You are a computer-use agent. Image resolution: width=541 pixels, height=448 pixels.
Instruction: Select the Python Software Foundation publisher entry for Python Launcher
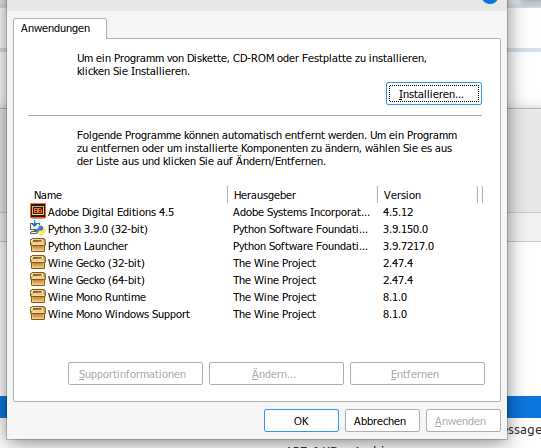[x=301, y=246]
